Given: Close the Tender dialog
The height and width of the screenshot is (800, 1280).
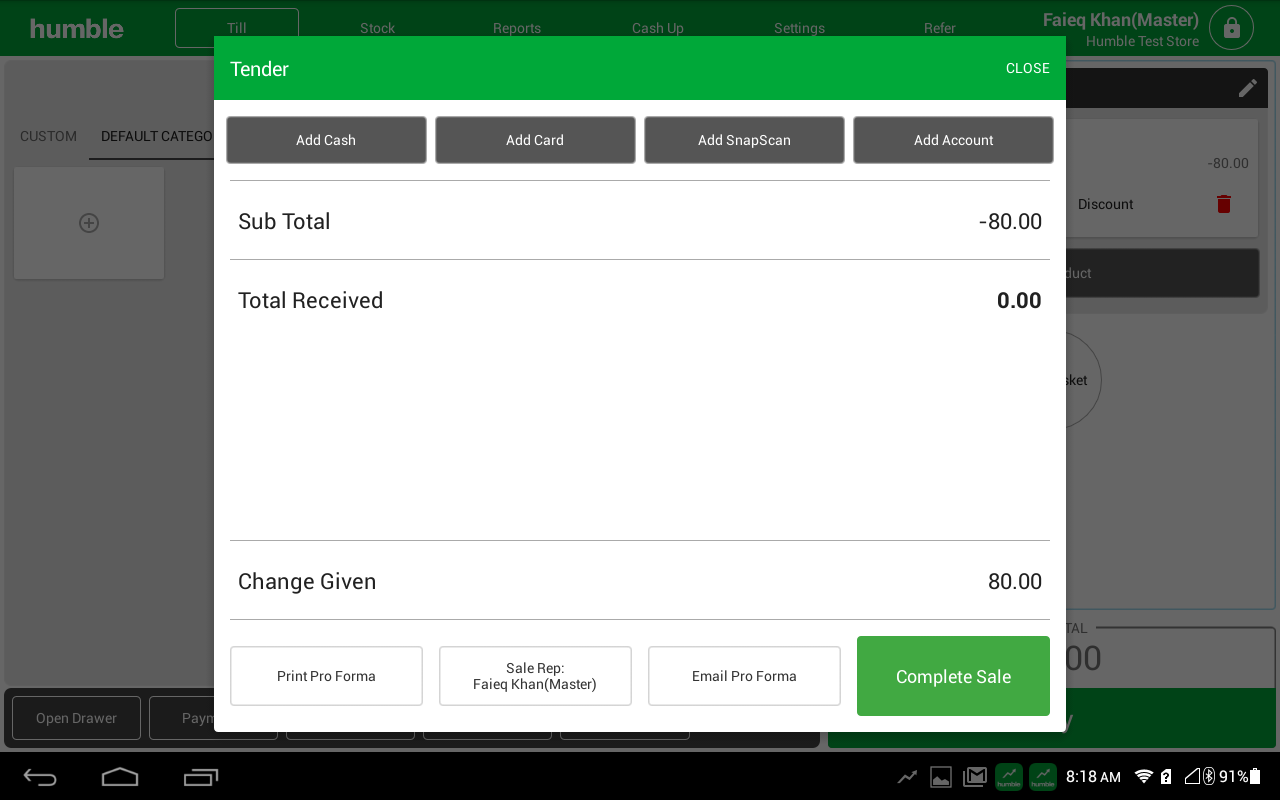Looking at the screenshot, I should click(1028, 68).
